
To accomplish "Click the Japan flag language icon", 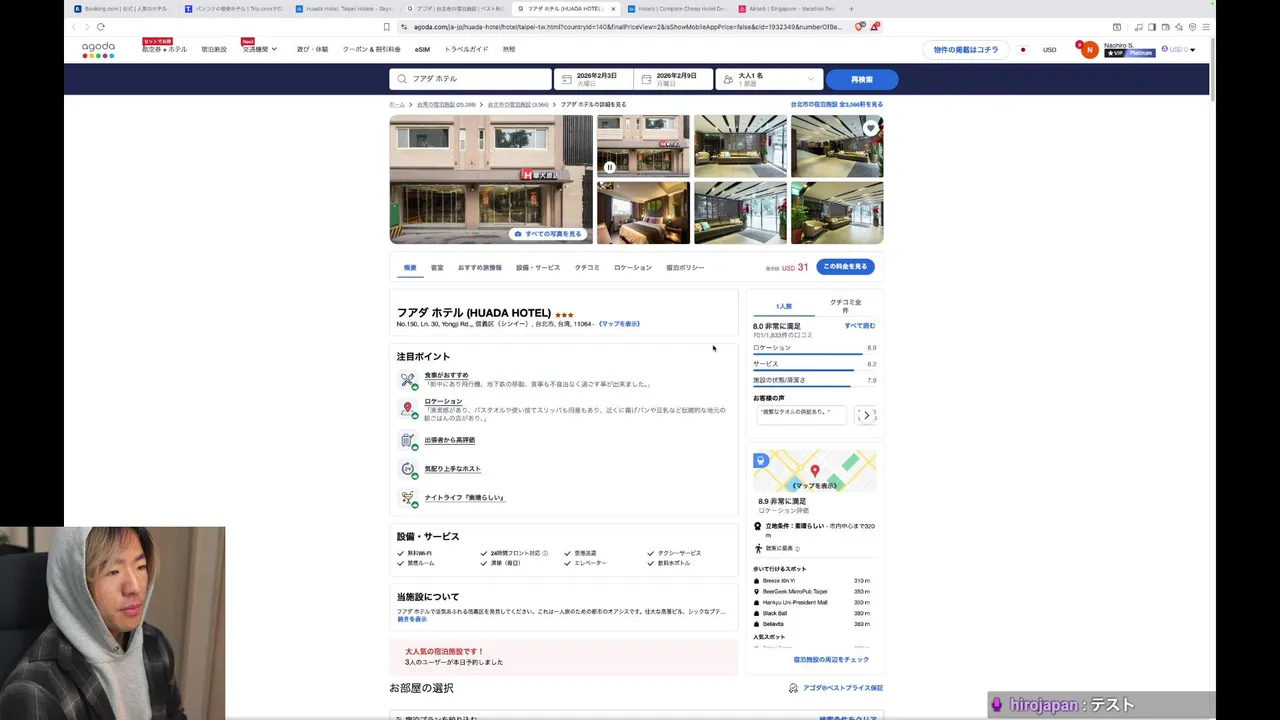I will point(1023,49).
